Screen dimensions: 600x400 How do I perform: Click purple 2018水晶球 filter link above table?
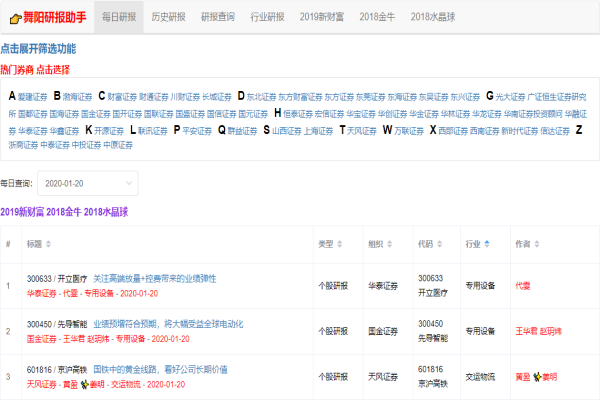[106, 212]
